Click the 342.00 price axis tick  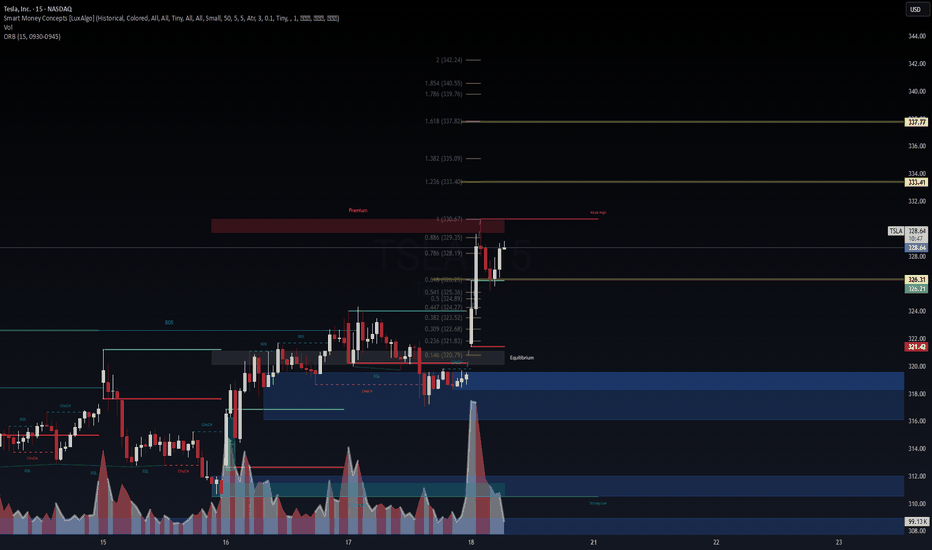(x=917, y=64)
